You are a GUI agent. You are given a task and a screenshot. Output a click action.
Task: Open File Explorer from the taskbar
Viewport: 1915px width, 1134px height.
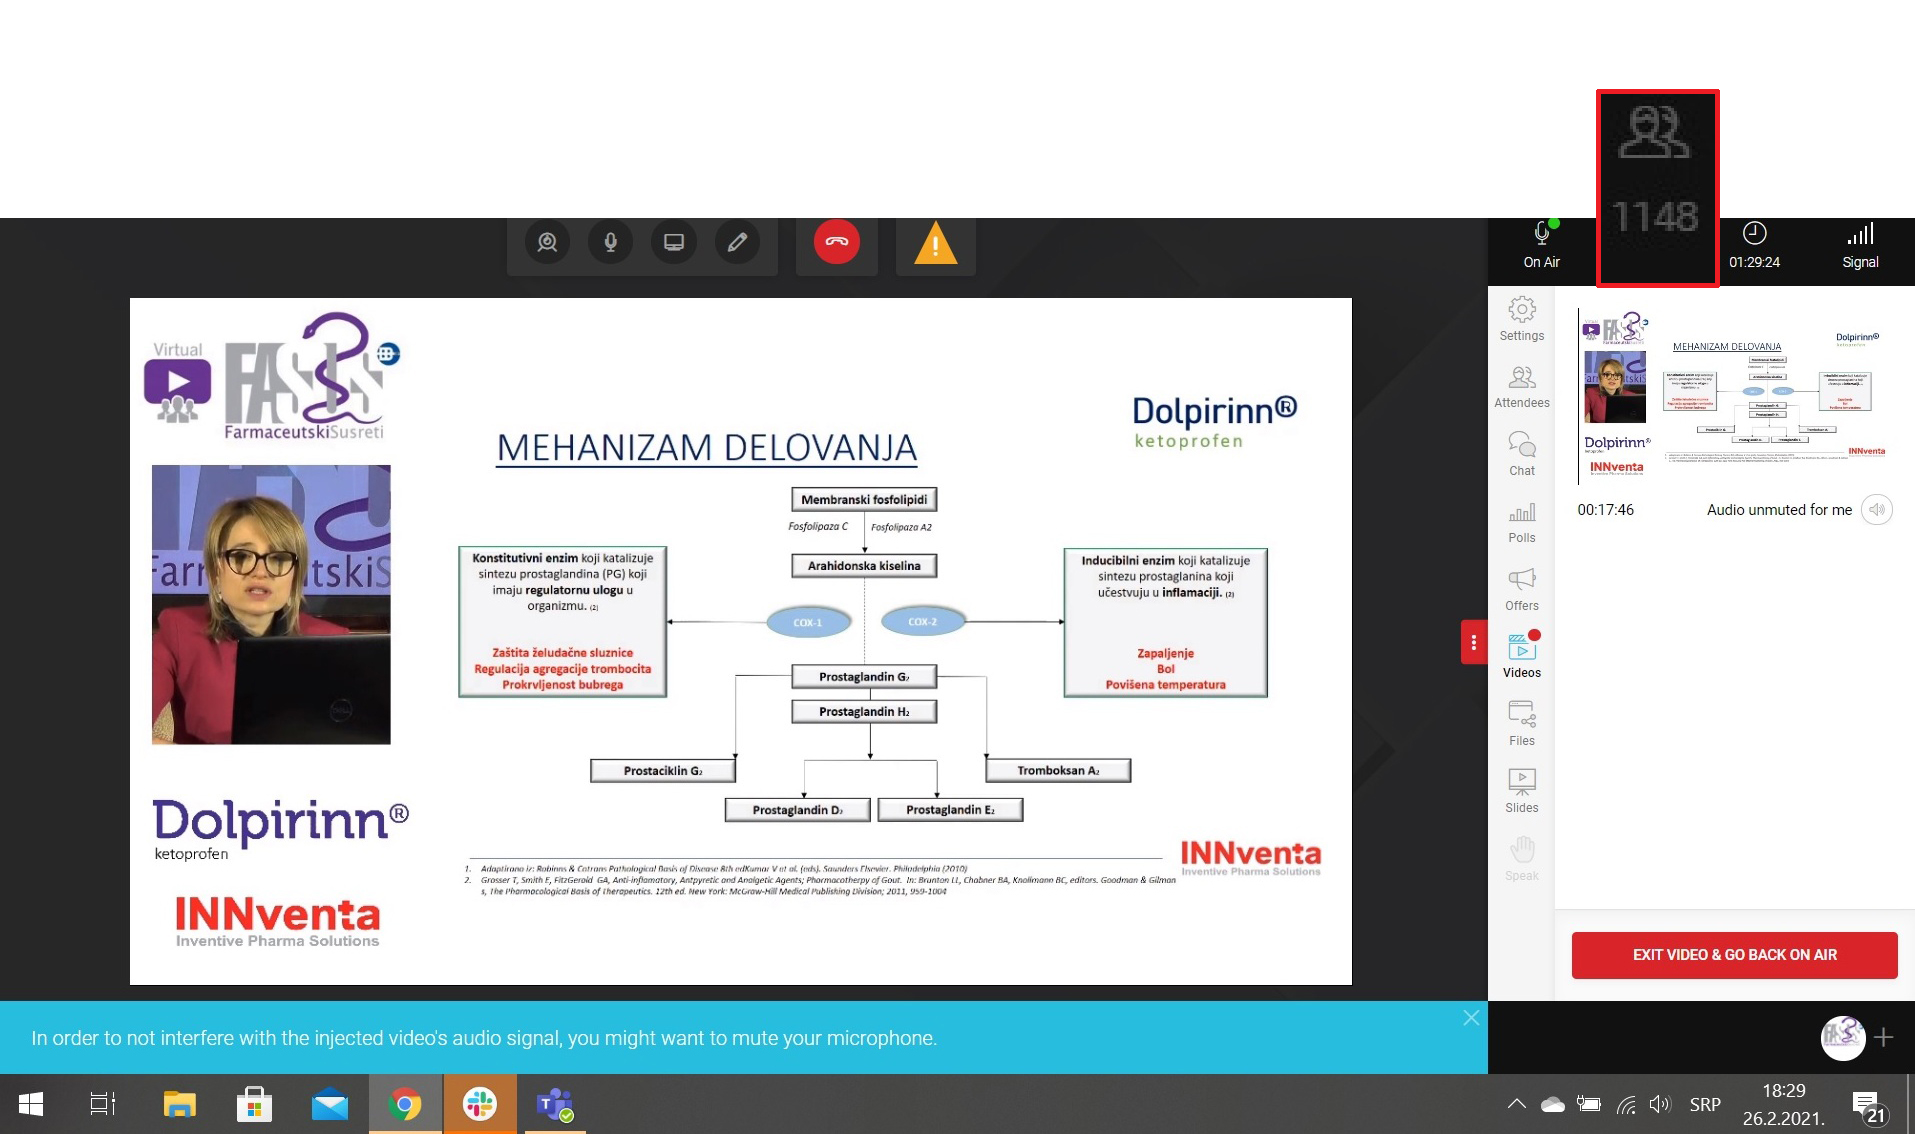(x=179, y=1104)
